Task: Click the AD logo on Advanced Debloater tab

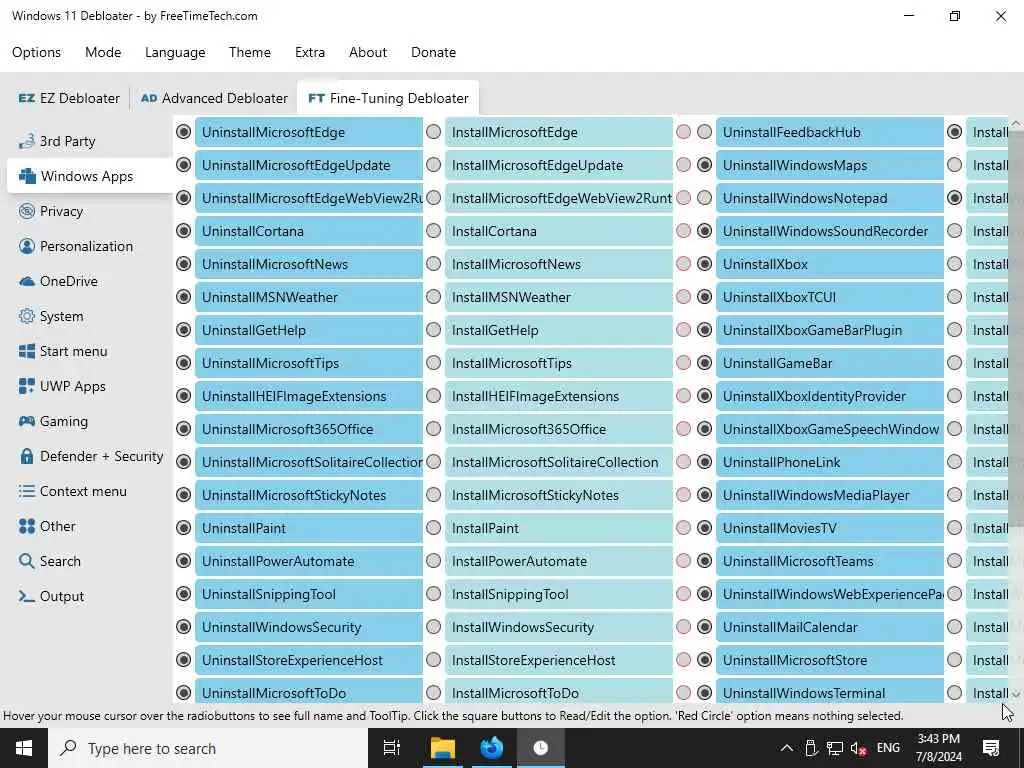Action: 149,98
